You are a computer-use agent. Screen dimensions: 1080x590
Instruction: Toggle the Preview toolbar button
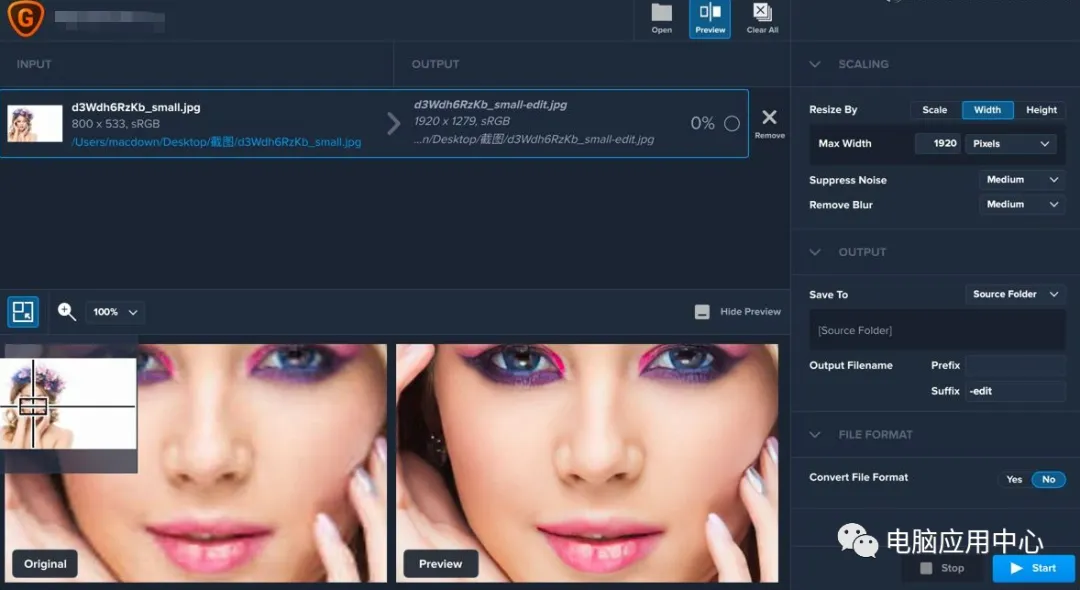pyautogui.click(x=709, y=19)
